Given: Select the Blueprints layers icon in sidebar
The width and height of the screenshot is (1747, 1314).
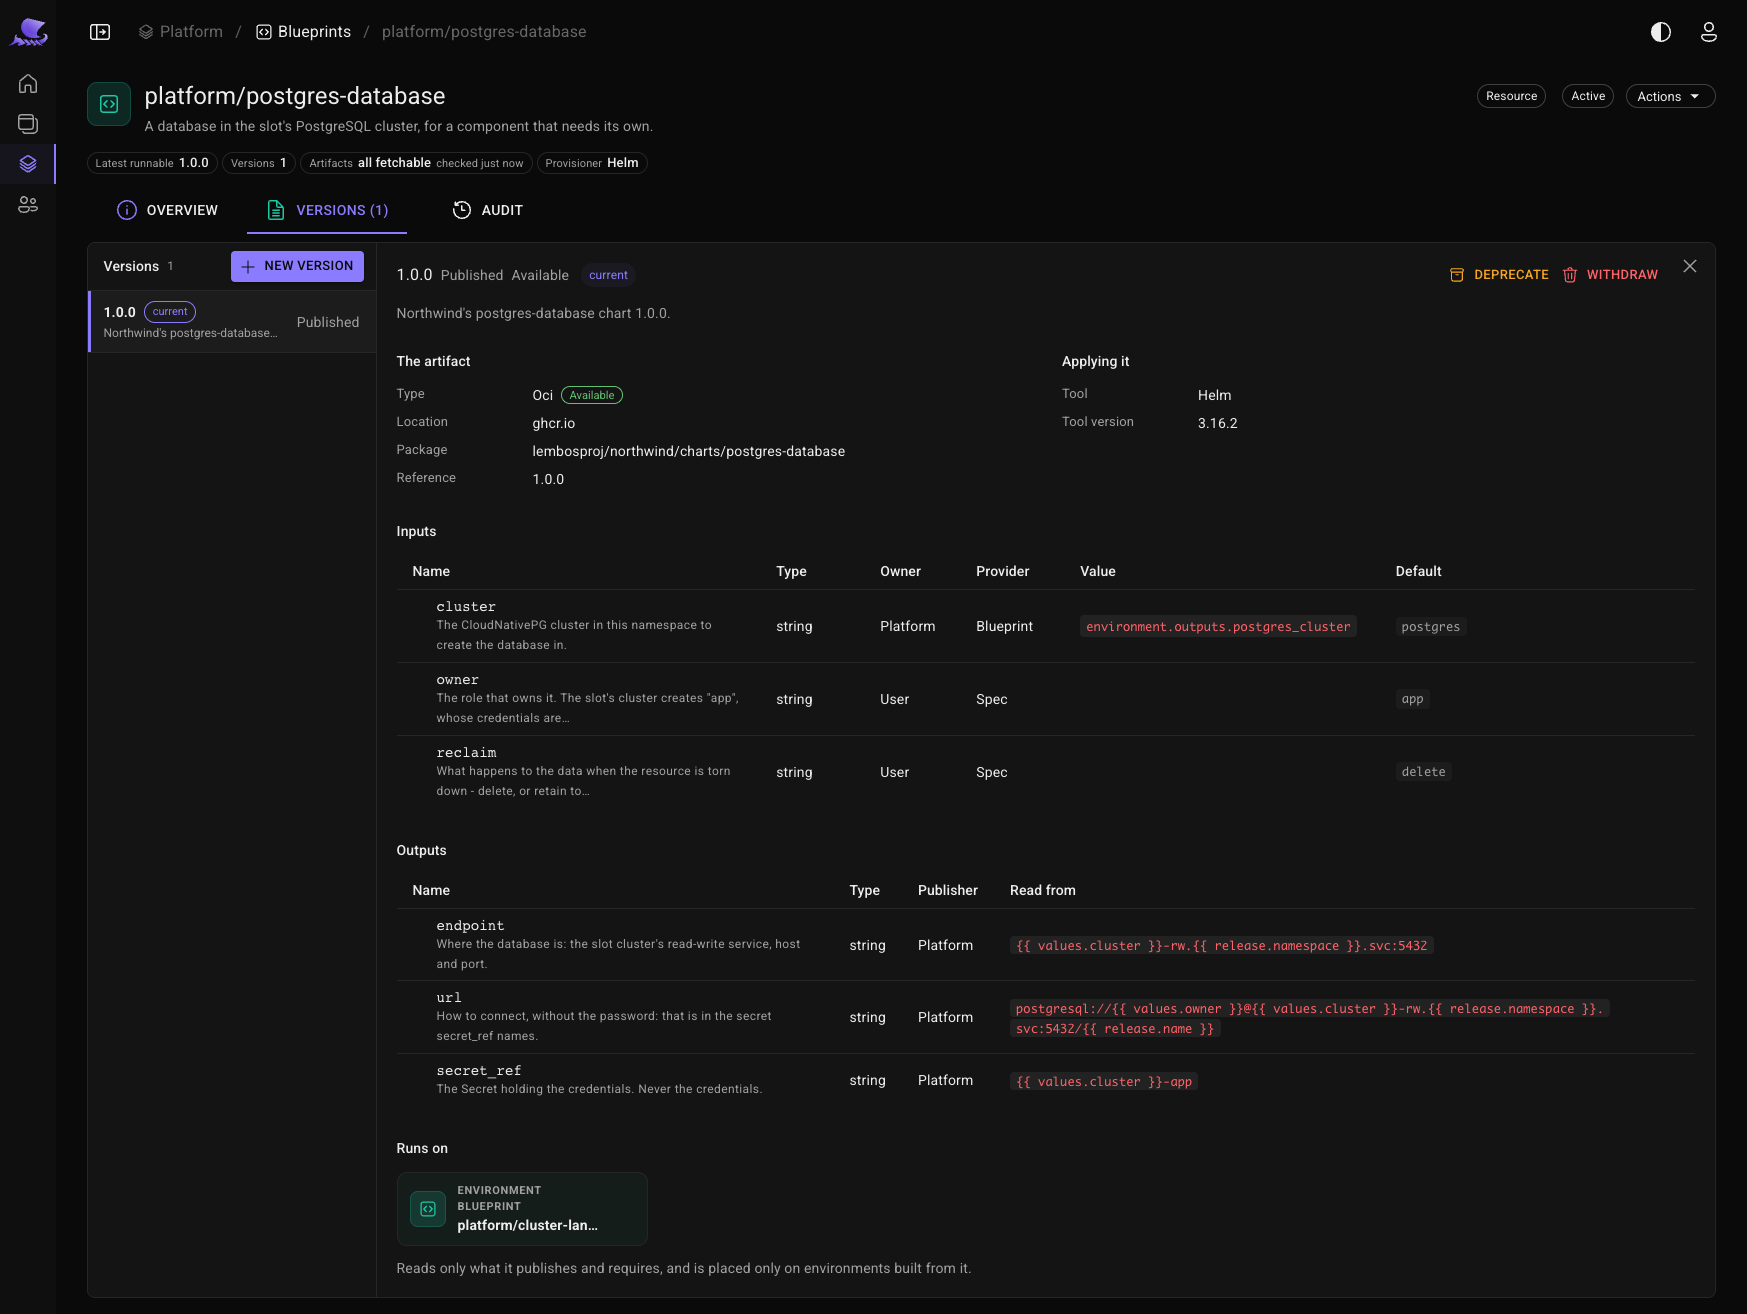Looking at the screenshot, I should (28, 164).
